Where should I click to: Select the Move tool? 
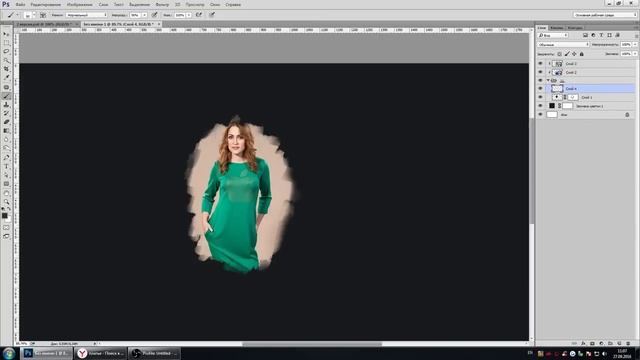coord(6,34)
